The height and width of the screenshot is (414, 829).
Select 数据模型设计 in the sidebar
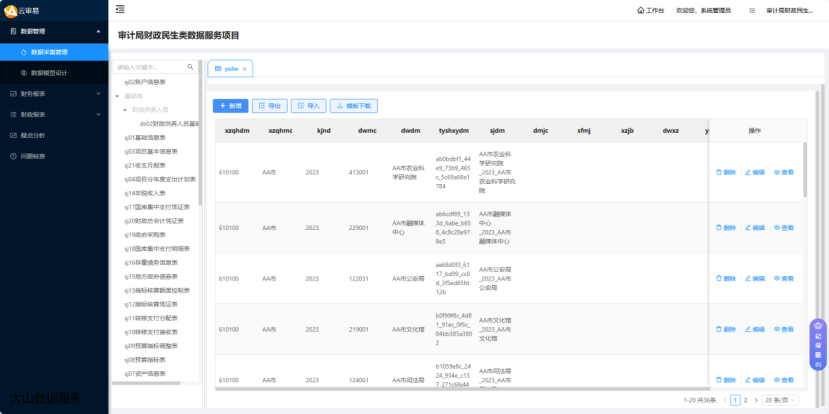click(x=50, y=72)
